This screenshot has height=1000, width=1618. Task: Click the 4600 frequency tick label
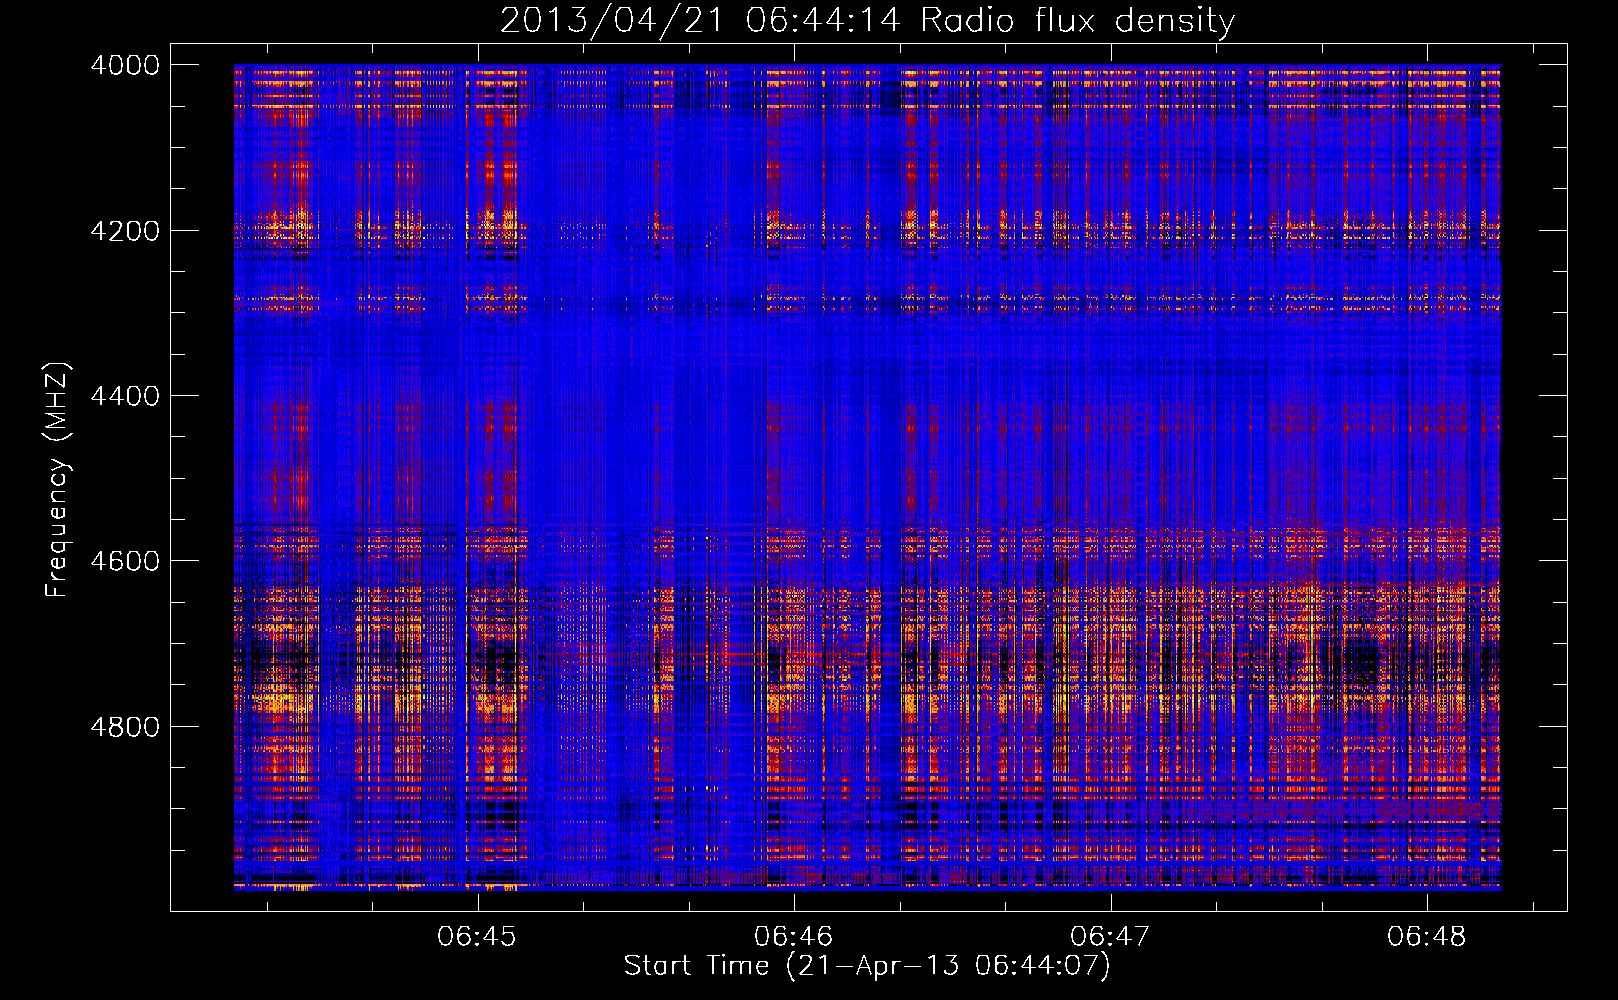(125, 561)
